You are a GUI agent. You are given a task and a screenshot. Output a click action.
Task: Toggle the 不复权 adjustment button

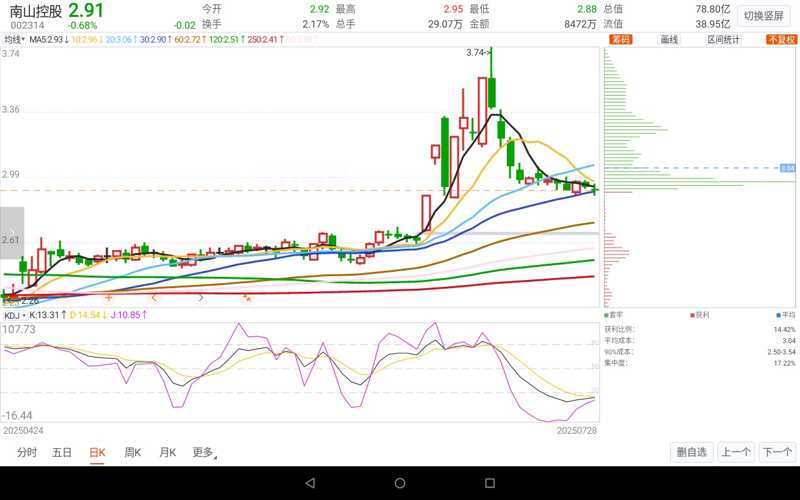point(781,39)
